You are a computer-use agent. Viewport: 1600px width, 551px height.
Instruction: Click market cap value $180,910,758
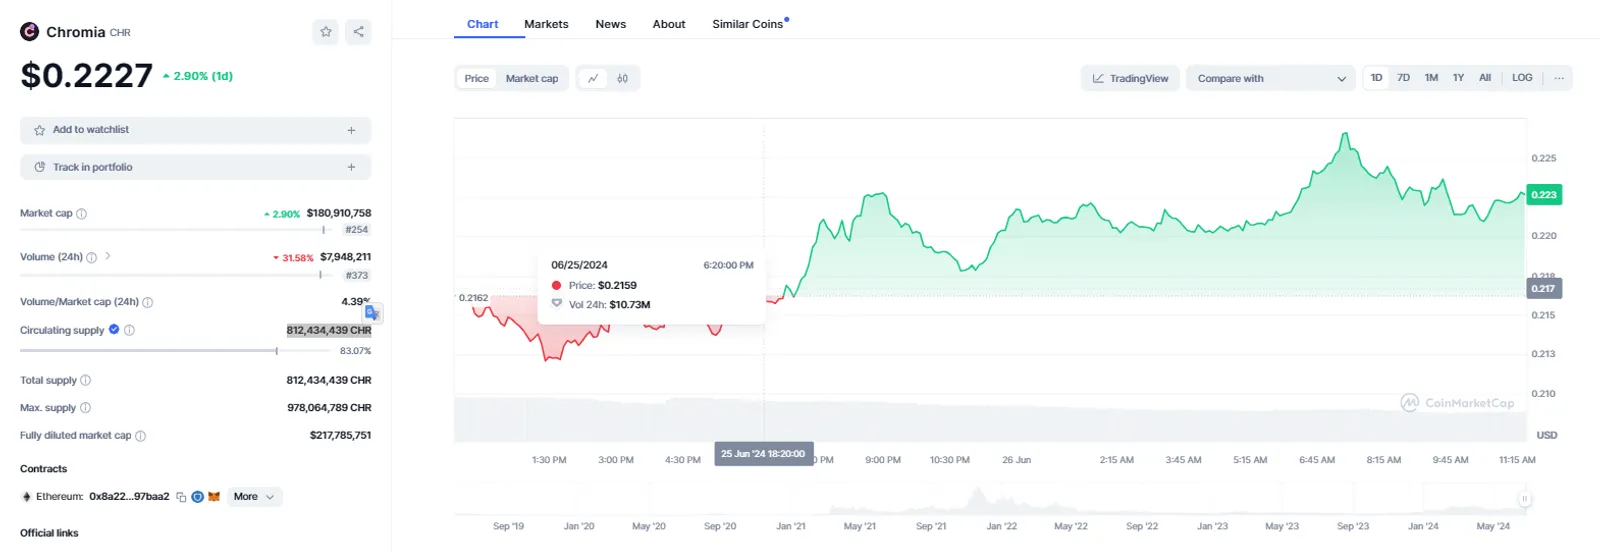tap(339, 213)
